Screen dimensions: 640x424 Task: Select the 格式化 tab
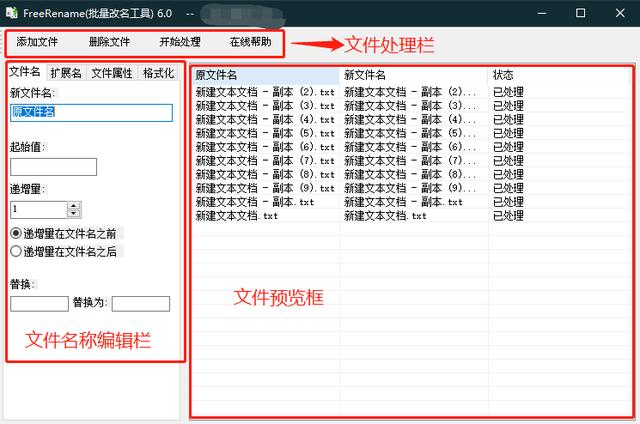[x=158, y=73]
